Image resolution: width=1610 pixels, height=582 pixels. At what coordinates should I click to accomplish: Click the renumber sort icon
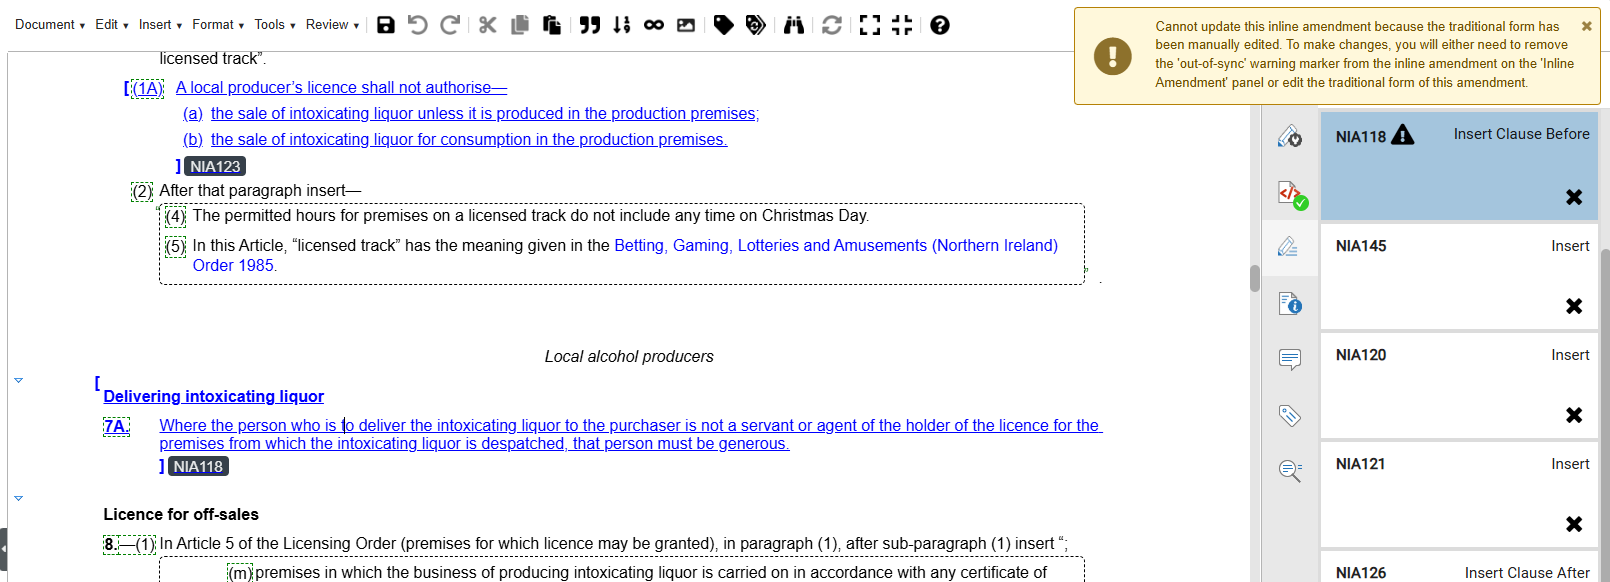coord(622,25)
